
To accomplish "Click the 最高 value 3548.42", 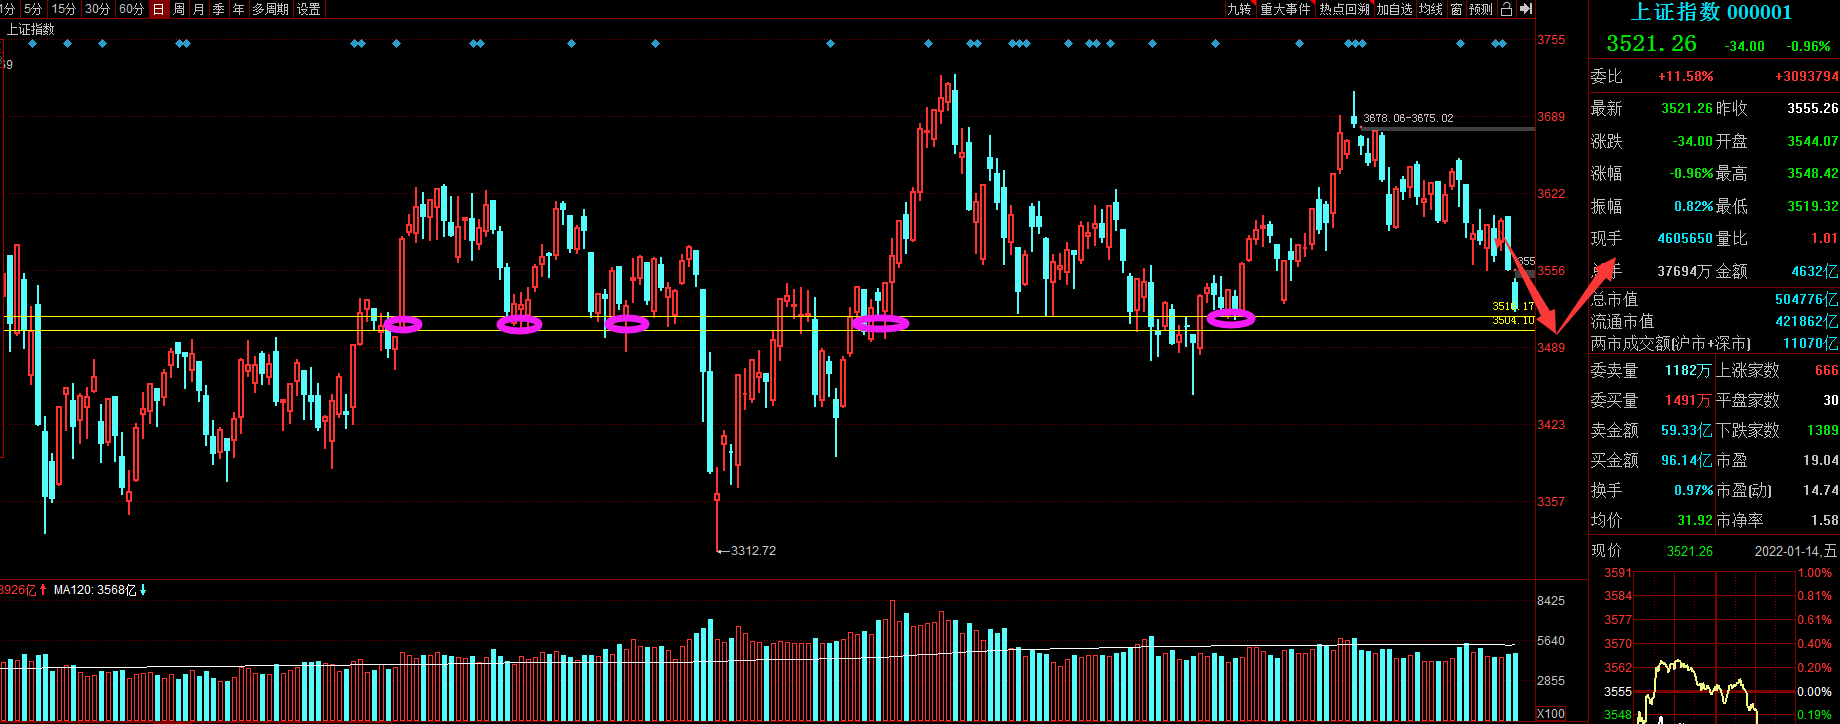I will coord(1812,173).
